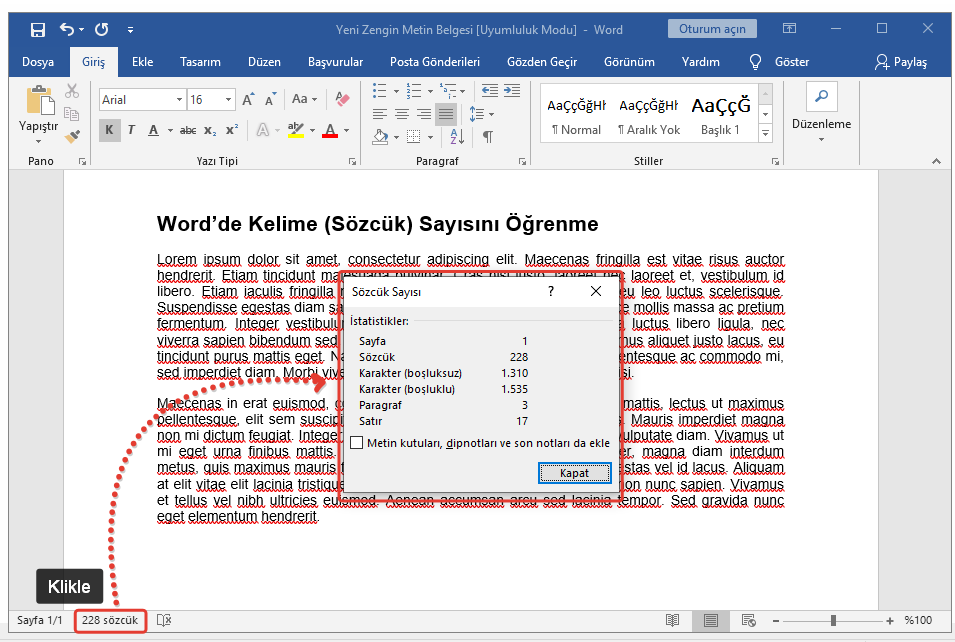Apply strikethrough with the abc icon
Screen dimensions: 955x642
tap(186, 130)
